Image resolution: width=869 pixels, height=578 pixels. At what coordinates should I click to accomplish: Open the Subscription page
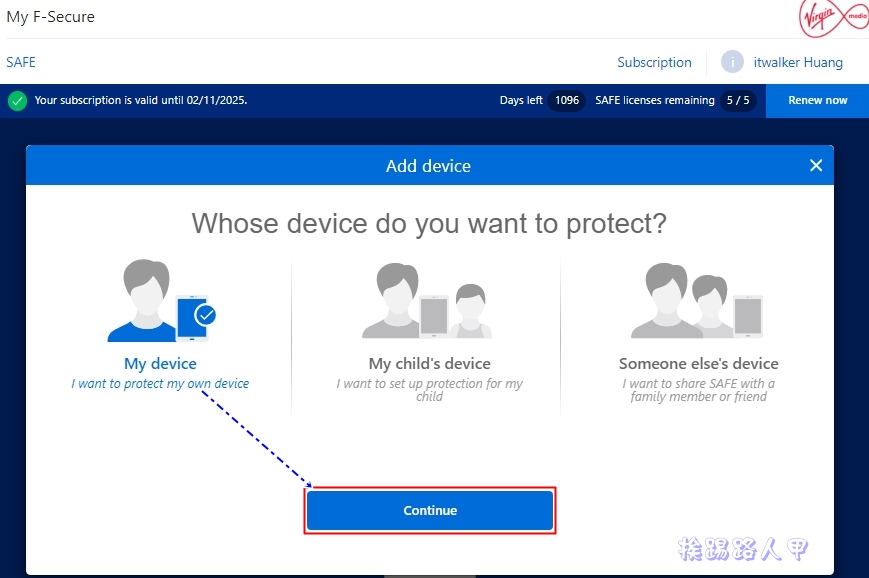click(654, 62)
